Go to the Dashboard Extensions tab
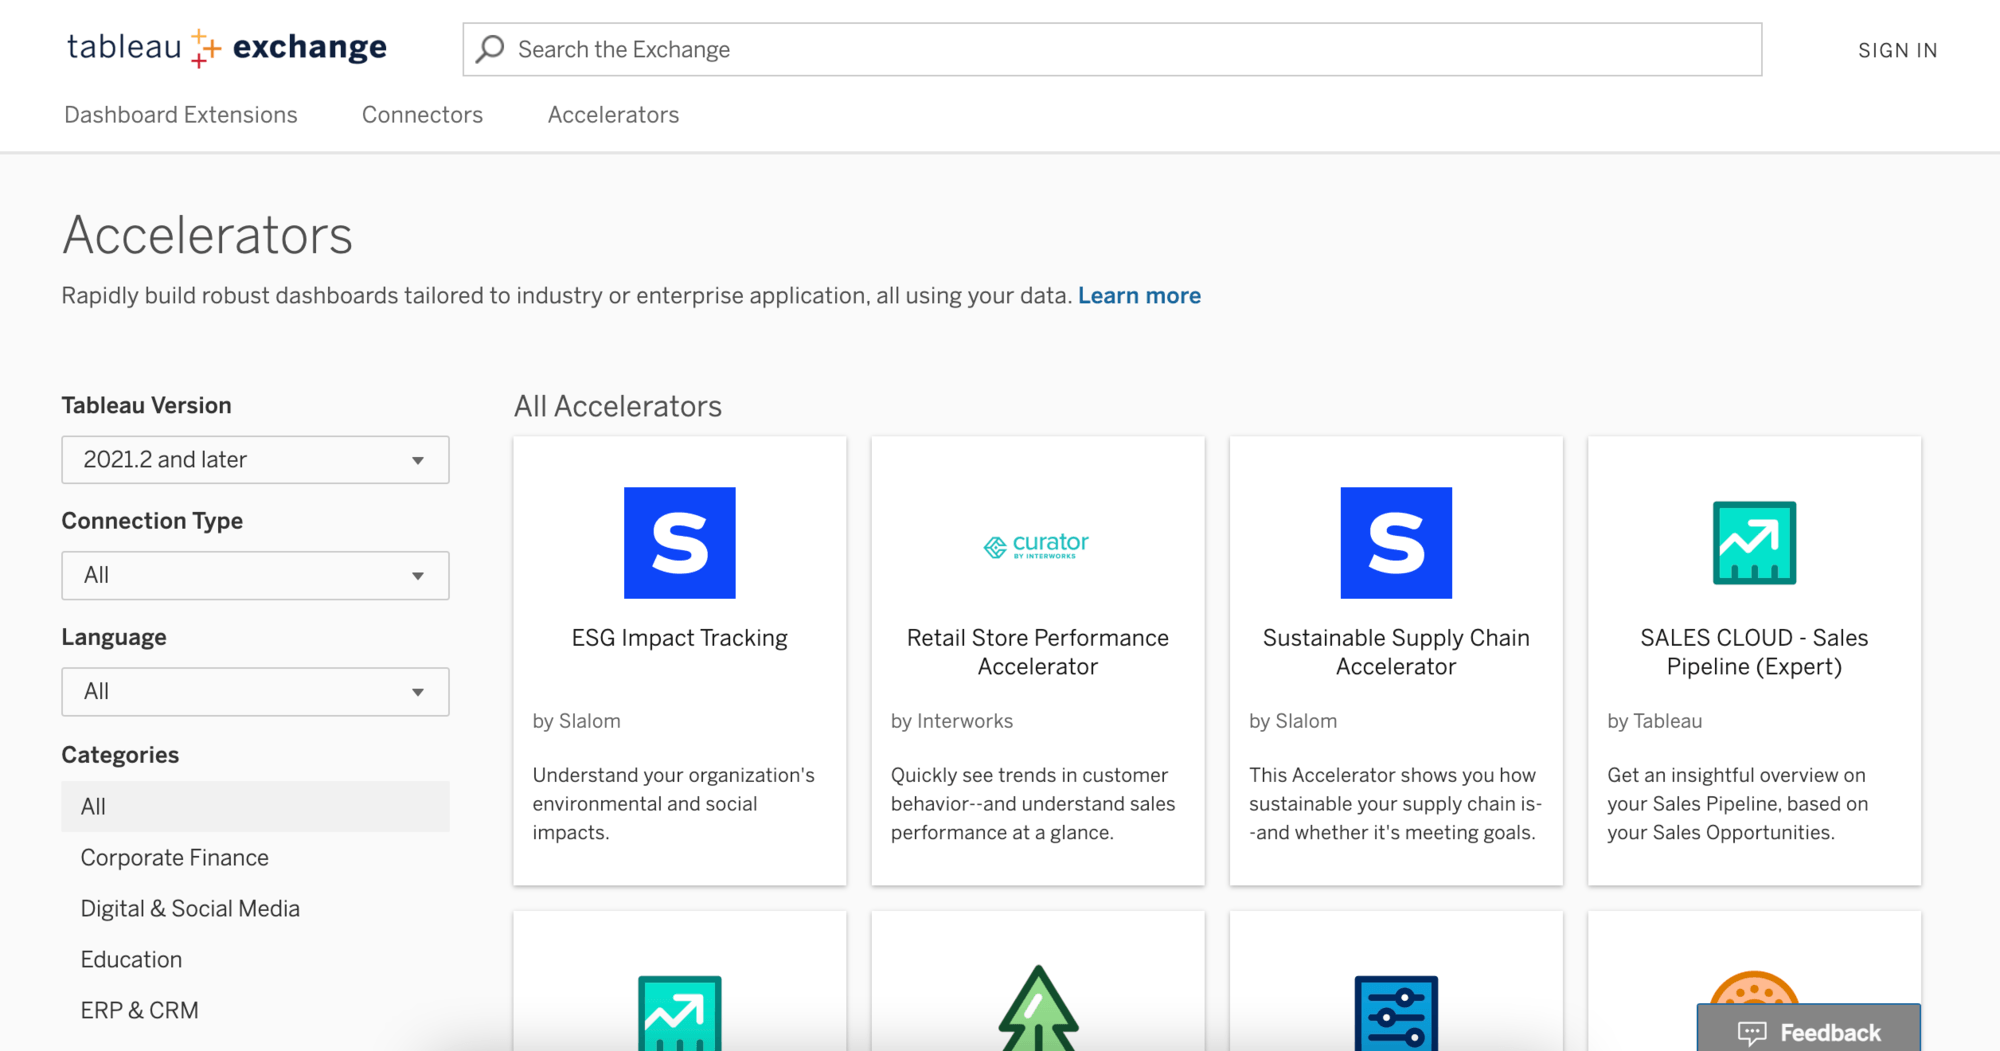 coord(181,115)
